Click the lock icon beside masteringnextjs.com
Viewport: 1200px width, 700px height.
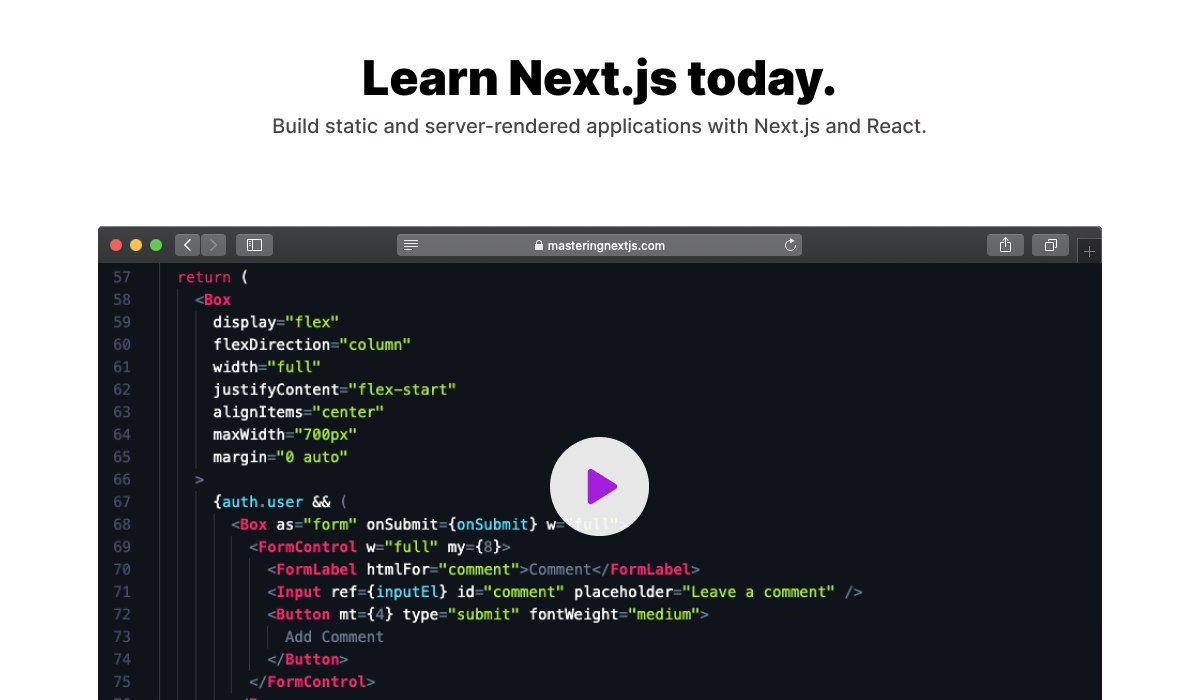[539, 245]
